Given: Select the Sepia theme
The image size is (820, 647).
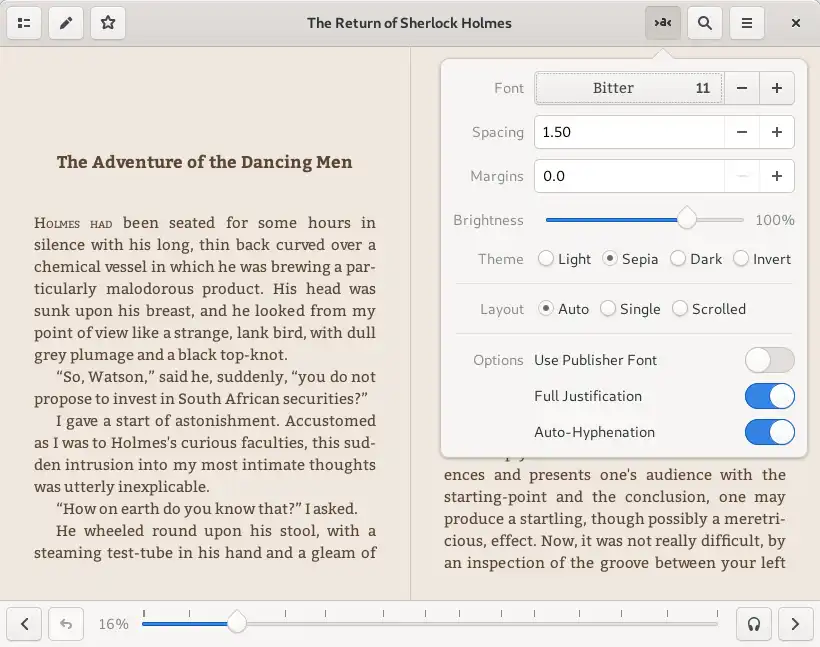Looking at the screenshot, I should point(630,259).
